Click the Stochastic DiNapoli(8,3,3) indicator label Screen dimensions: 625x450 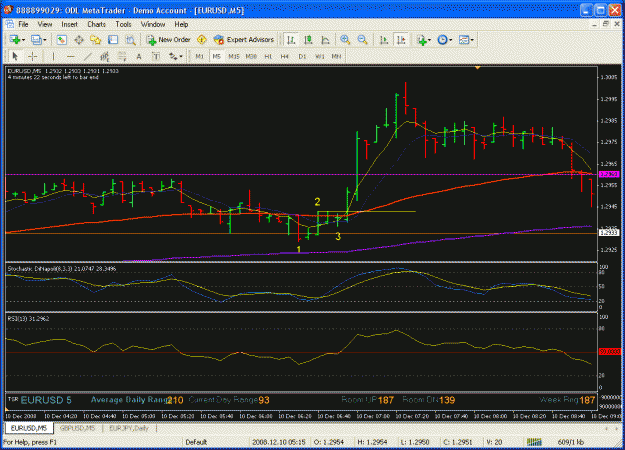(62, 269)
